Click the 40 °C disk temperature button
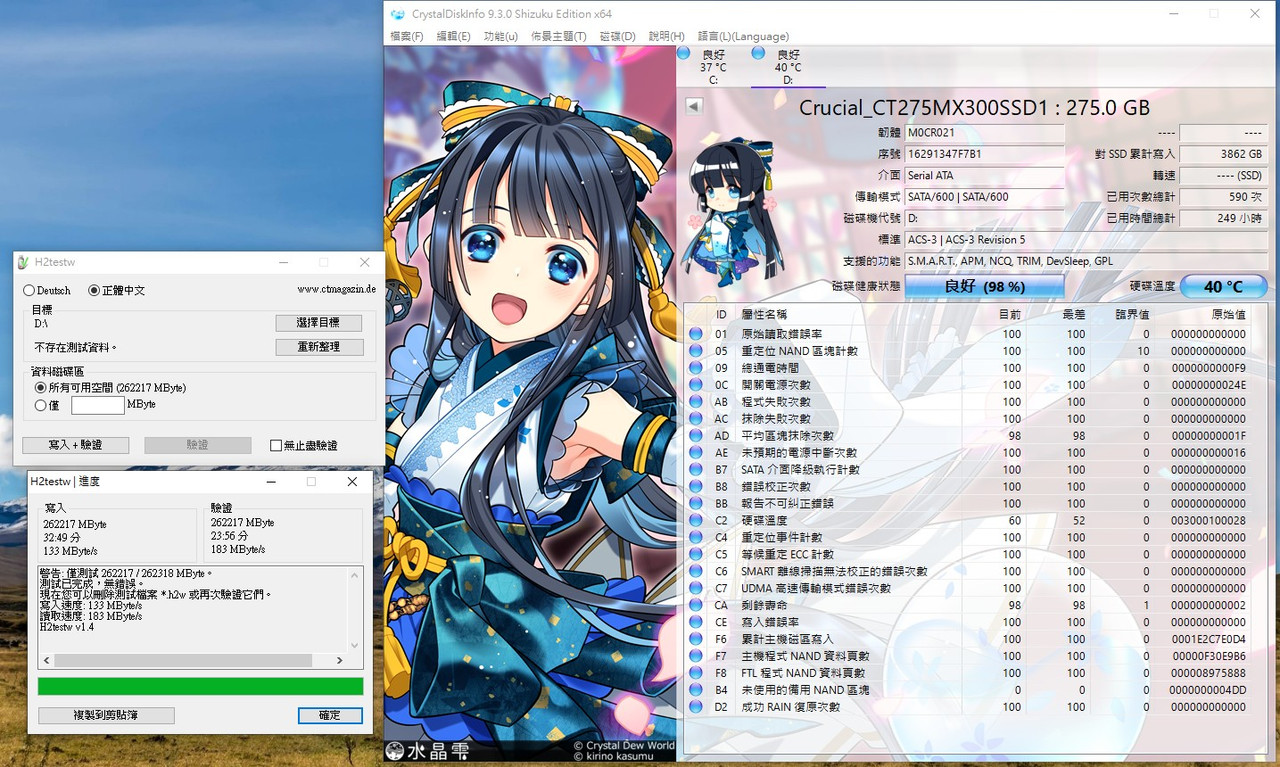 tap(1223, 286)
